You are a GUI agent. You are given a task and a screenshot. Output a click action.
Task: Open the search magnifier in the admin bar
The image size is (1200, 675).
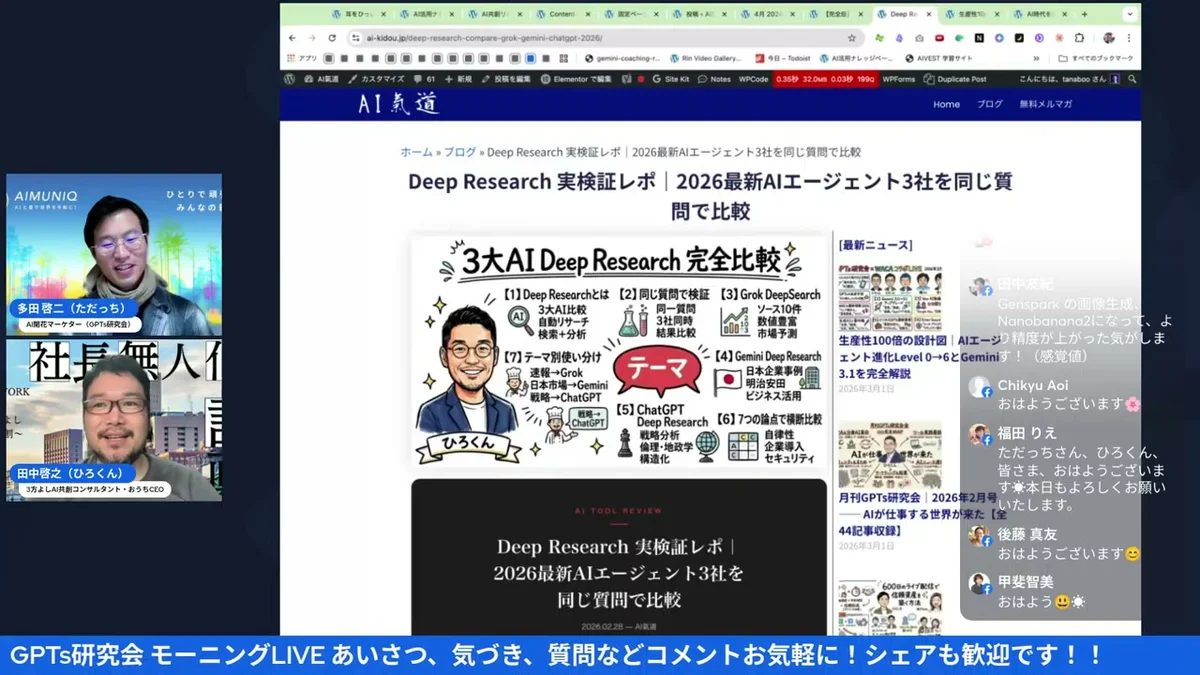tap(1131, 78)
